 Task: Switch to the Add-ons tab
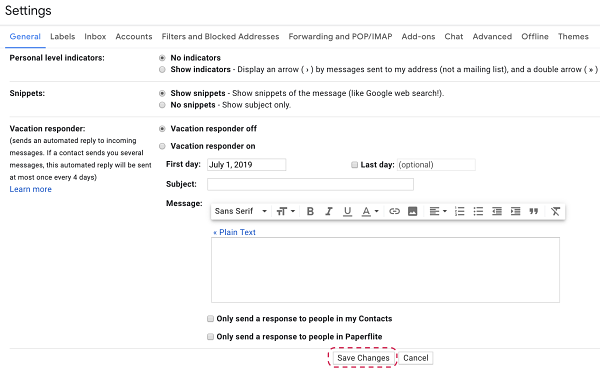point(418,36)
